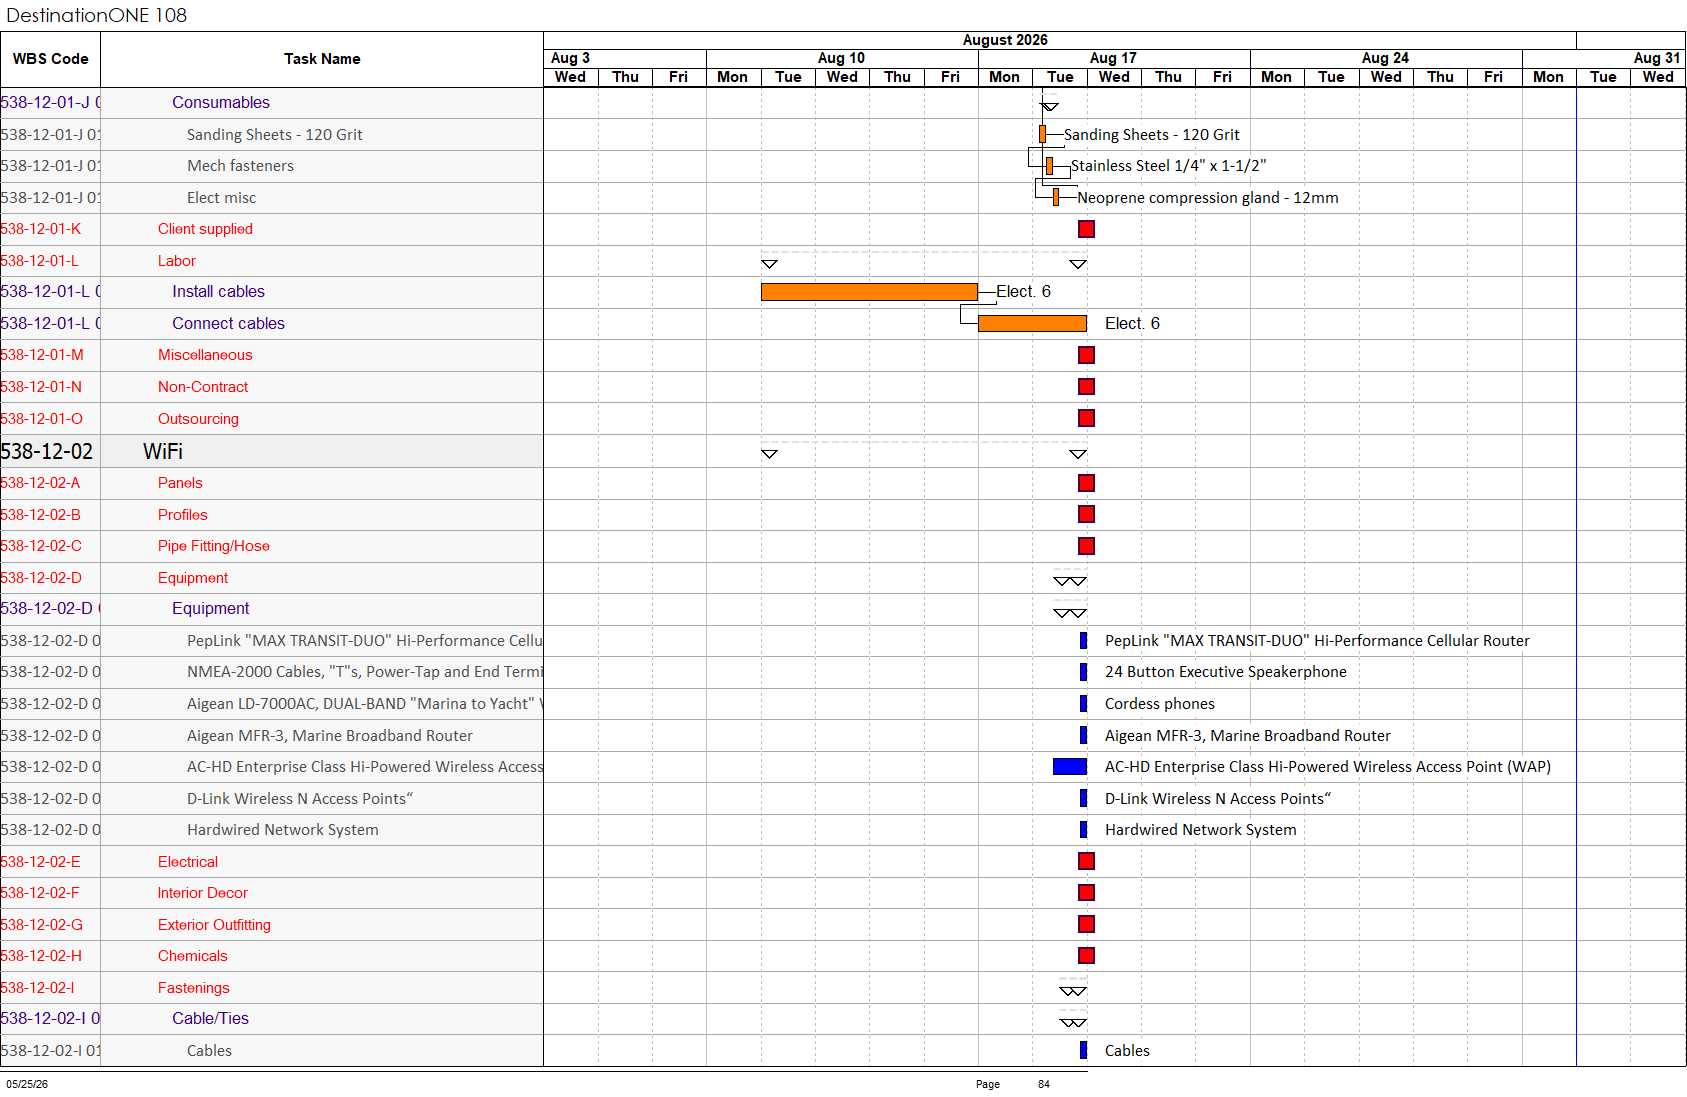Click the orange Install cables Gantt bar

pos(869,292)
